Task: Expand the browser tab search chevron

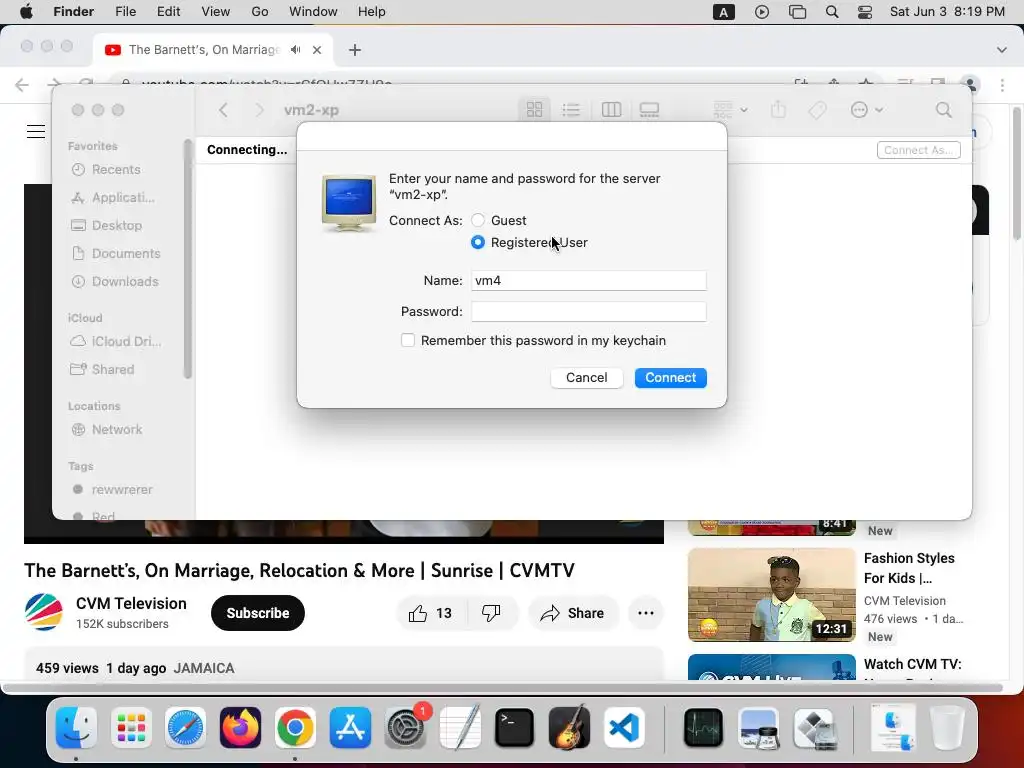Action: 1002,50
